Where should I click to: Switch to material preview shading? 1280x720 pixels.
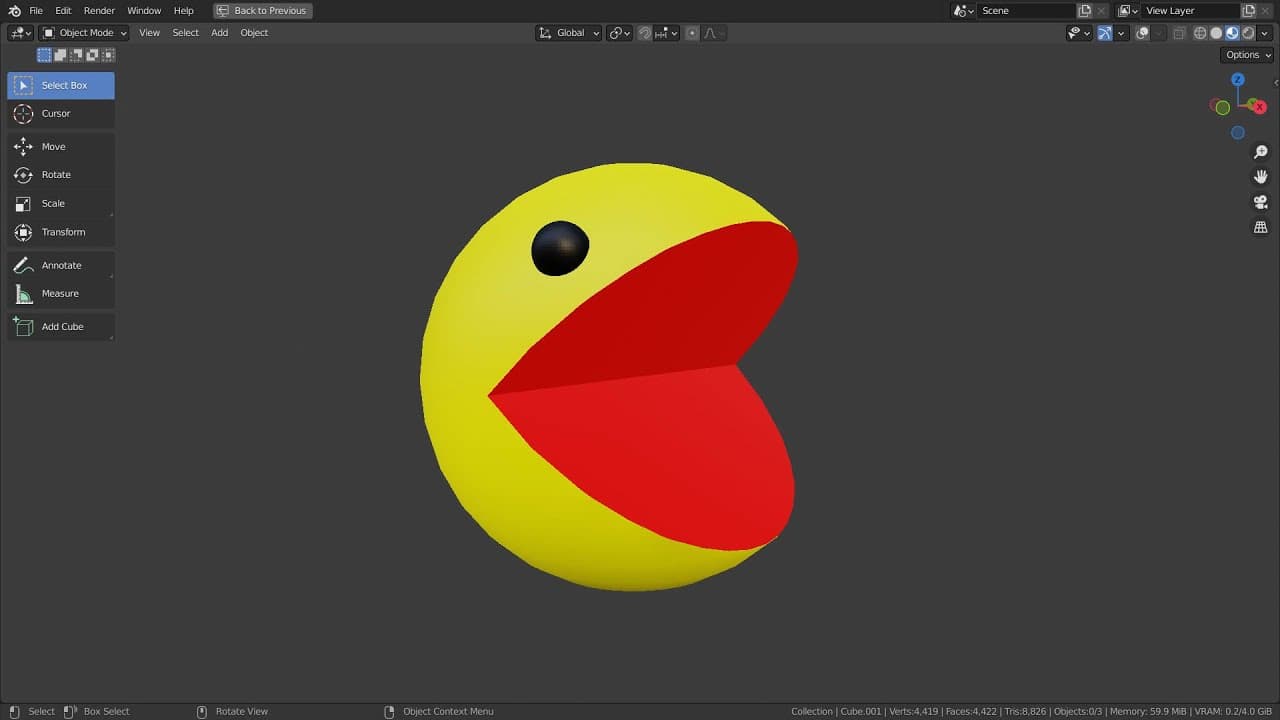tap(1232, 33)
